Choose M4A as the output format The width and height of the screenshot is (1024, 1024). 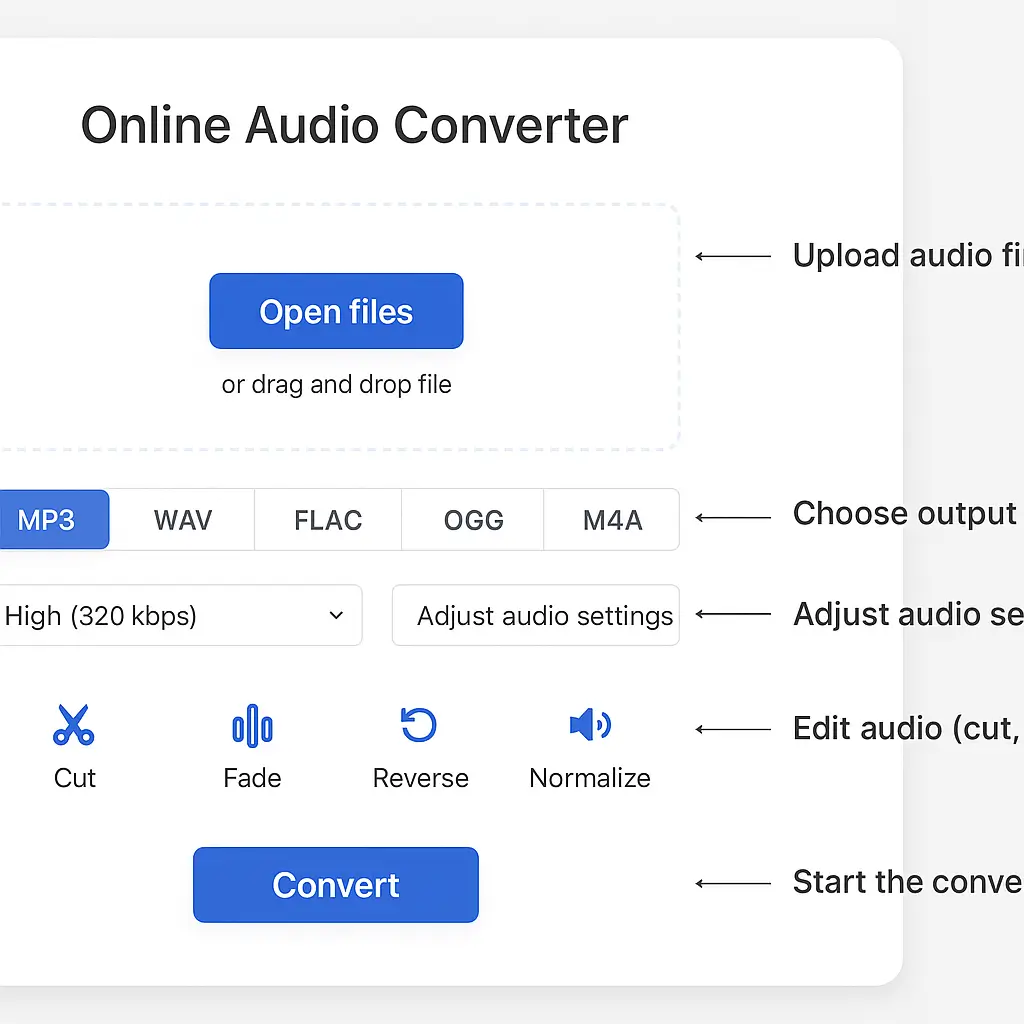[612, 520]
